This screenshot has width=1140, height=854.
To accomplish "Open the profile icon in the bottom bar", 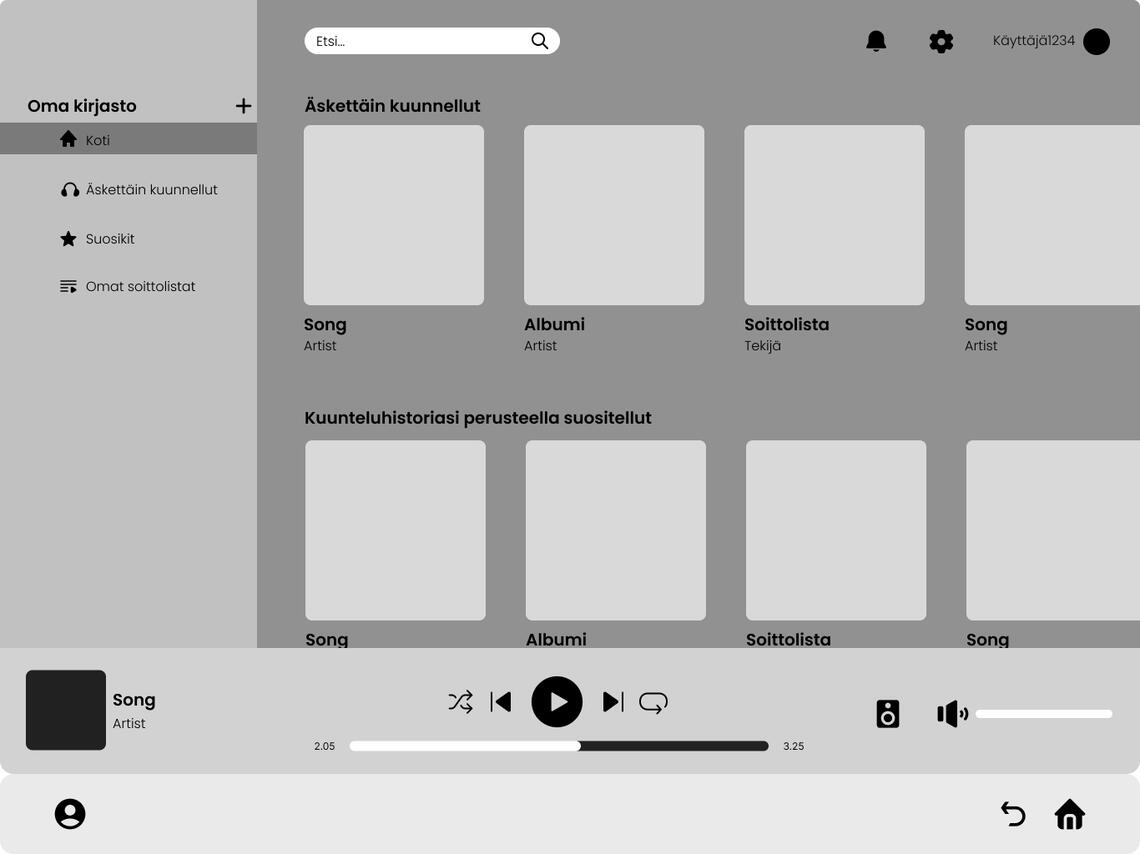I will point(70,814).
